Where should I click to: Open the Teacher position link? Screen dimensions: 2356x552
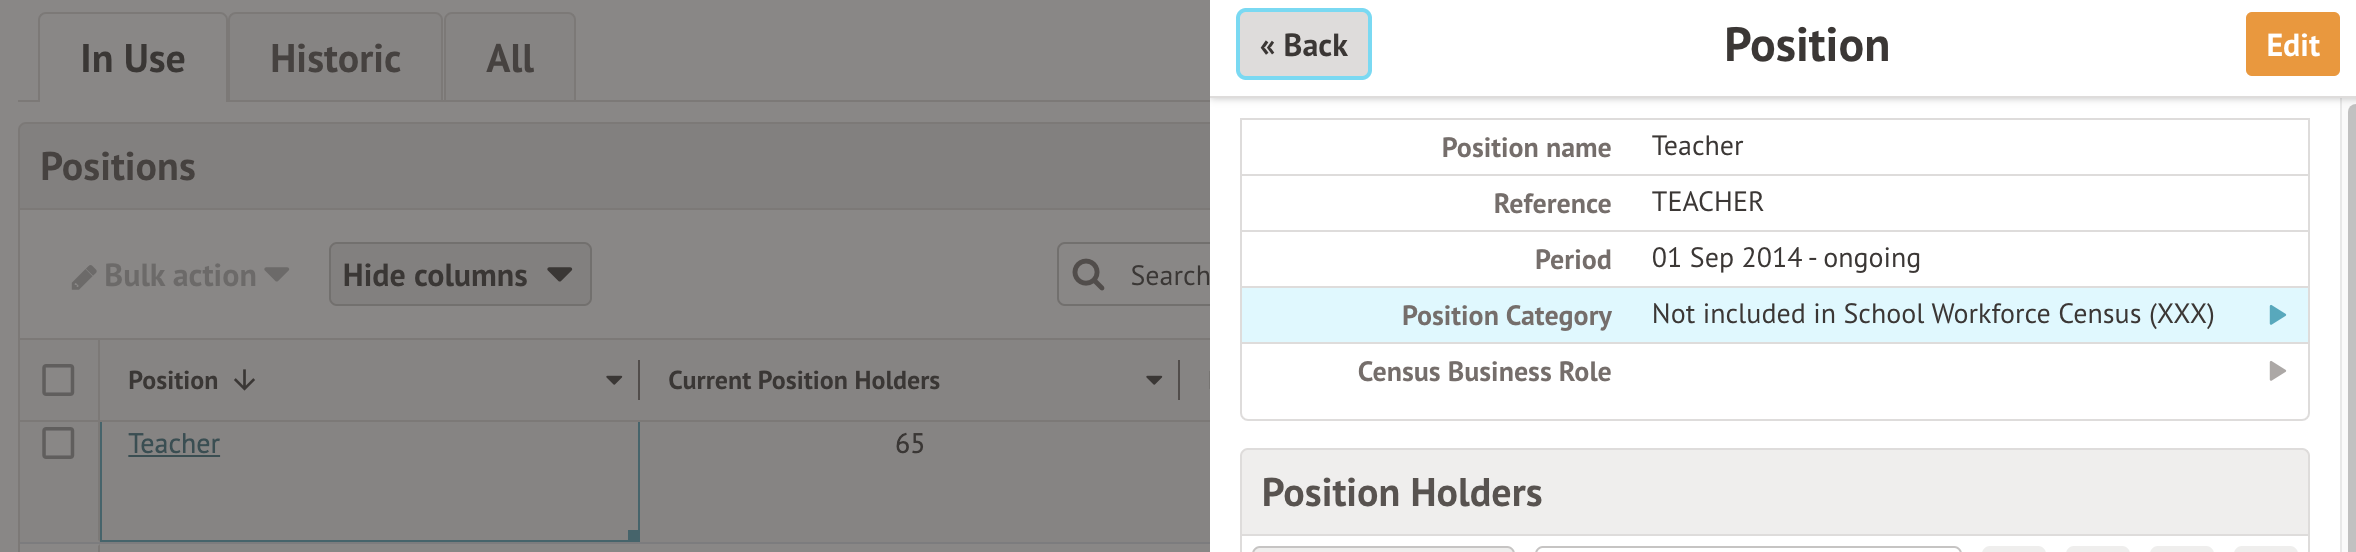[174, 444]
